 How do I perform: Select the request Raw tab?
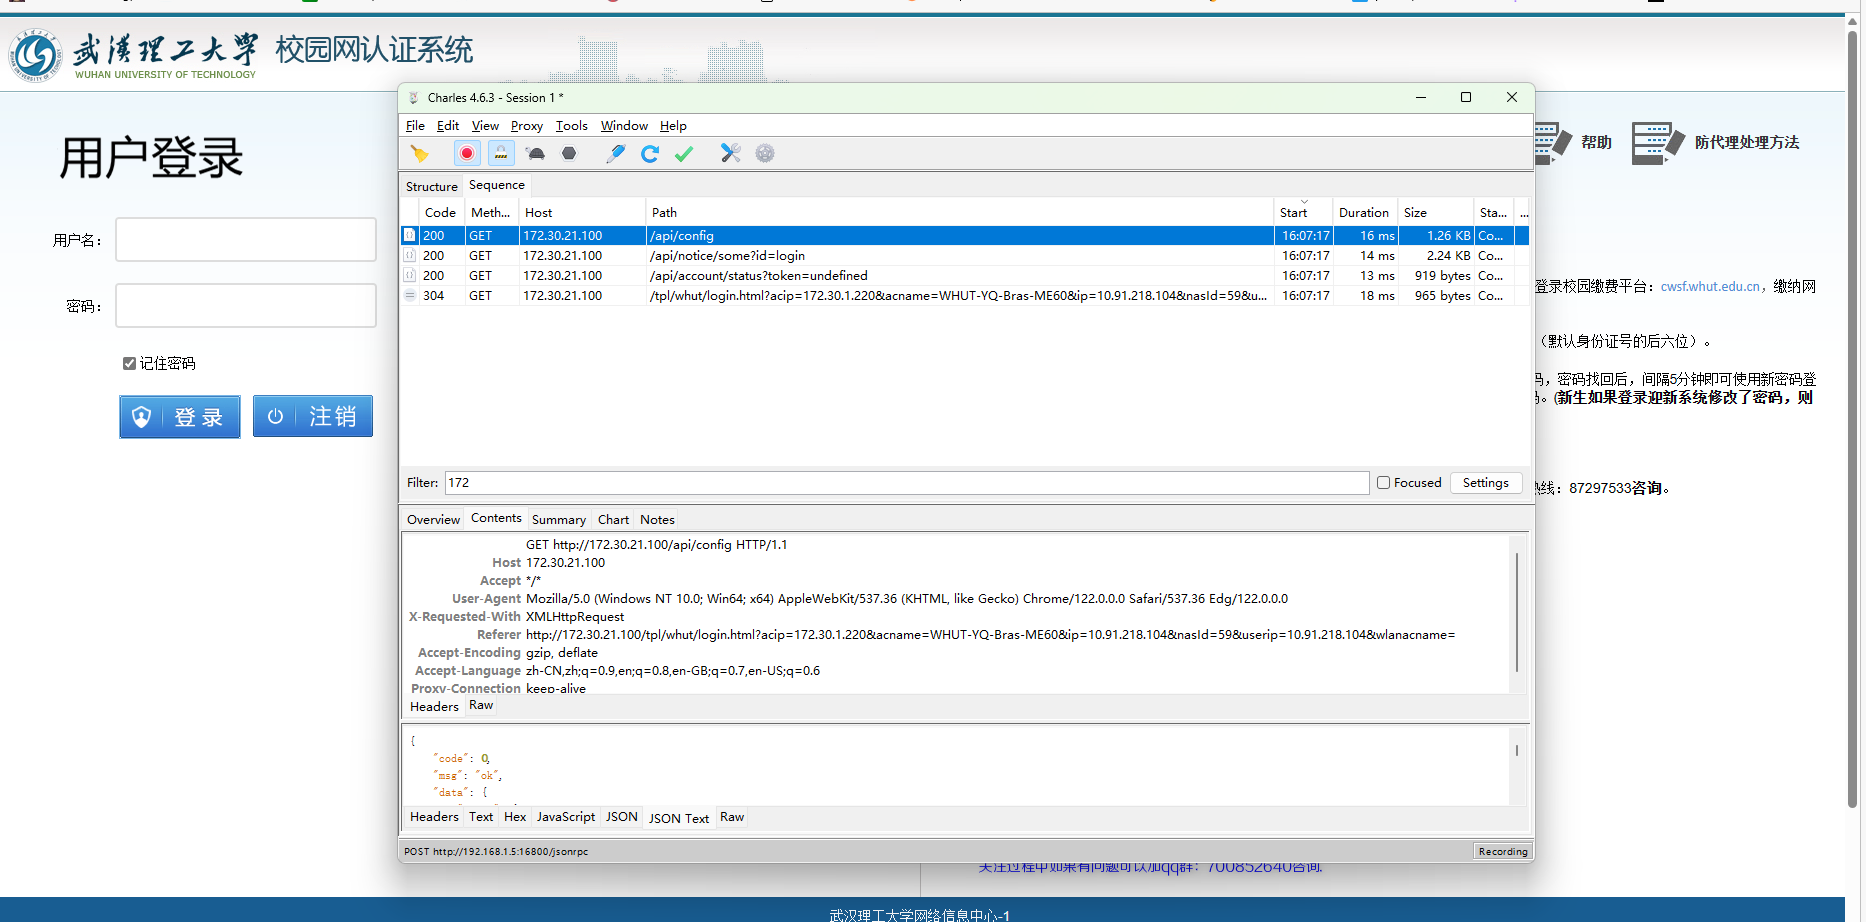[x=481, y=705]
